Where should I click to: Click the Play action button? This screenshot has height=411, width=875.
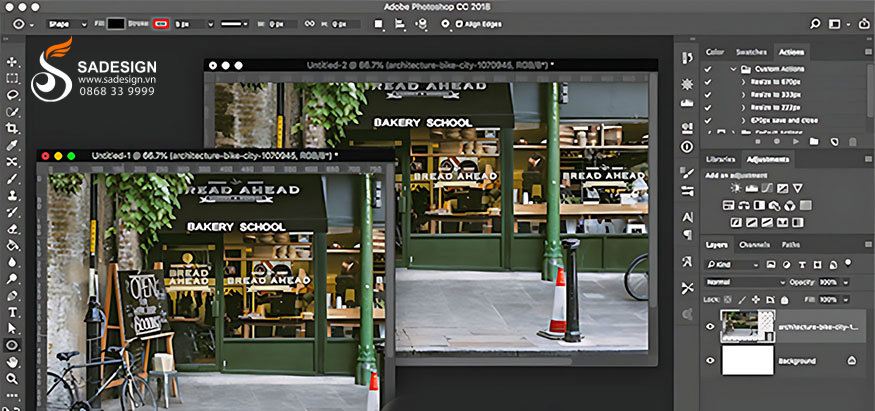[x=796, y=142]
